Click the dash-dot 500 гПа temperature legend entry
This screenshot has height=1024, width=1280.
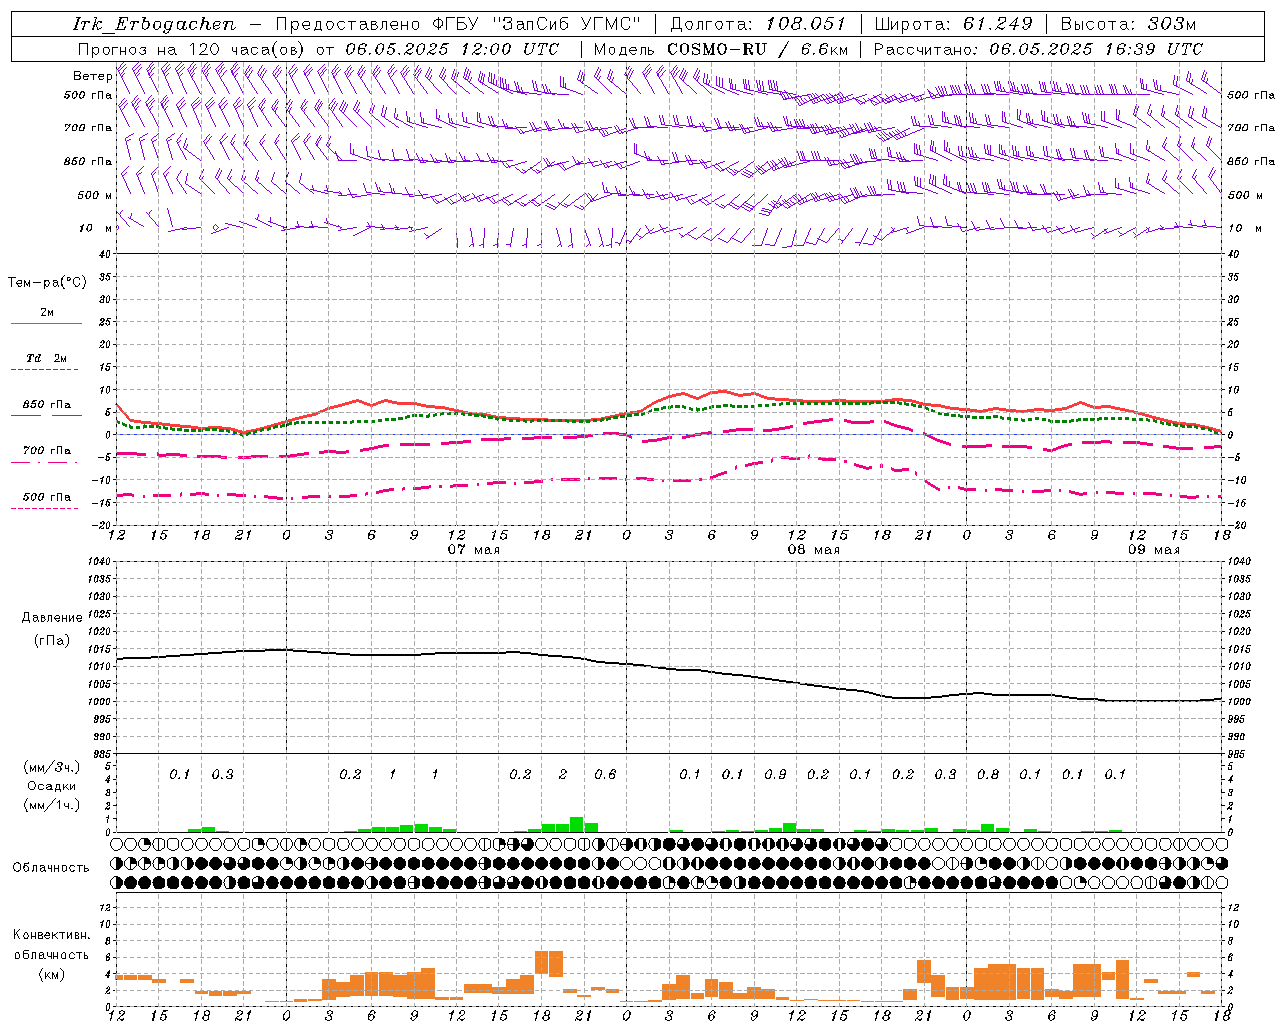47,497
